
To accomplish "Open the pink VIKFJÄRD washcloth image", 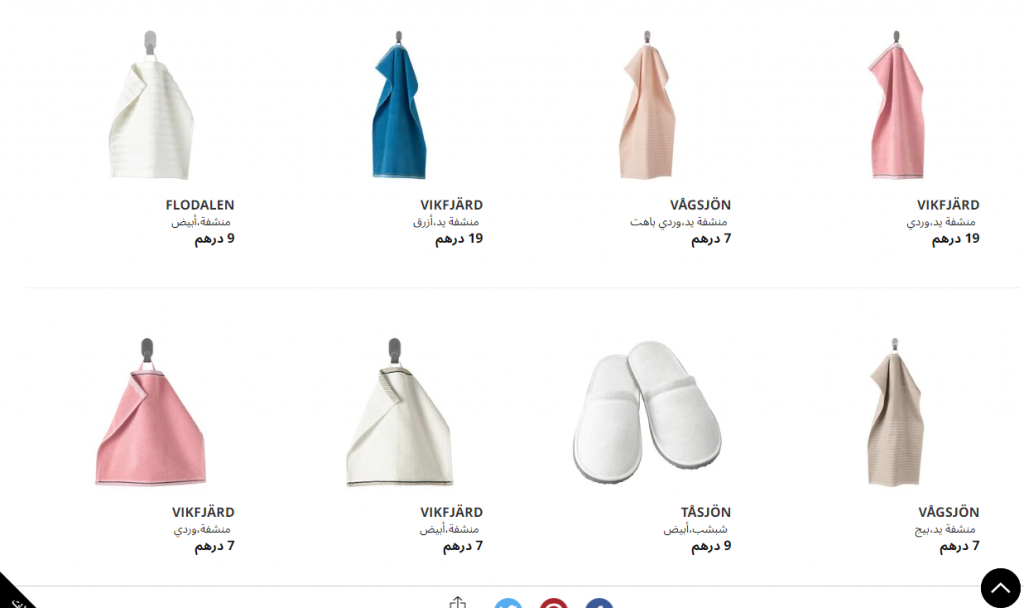I will [151, 412].
